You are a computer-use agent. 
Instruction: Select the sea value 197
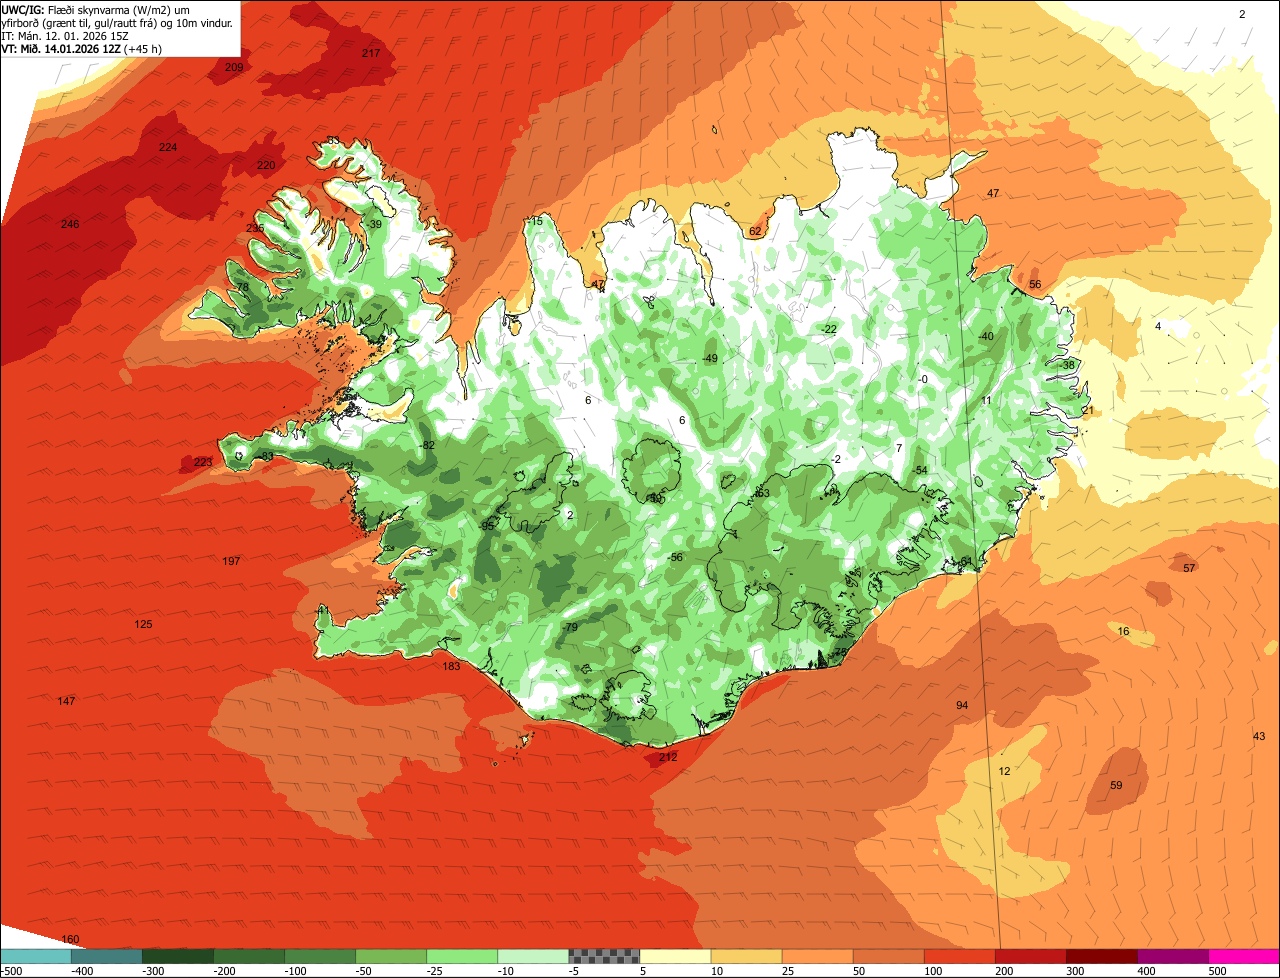231,561
